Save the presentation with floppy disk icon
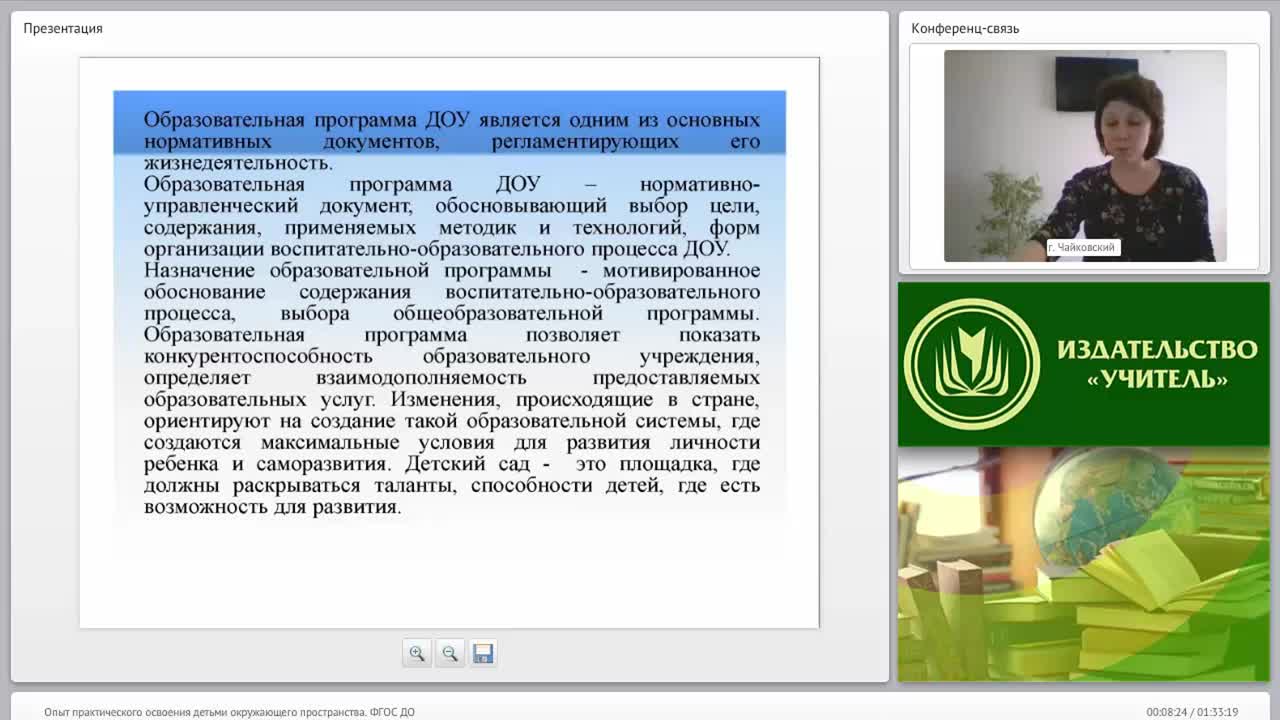This screenshot has width=1280, height=720. pyautogui.click(x=483, y=653)
